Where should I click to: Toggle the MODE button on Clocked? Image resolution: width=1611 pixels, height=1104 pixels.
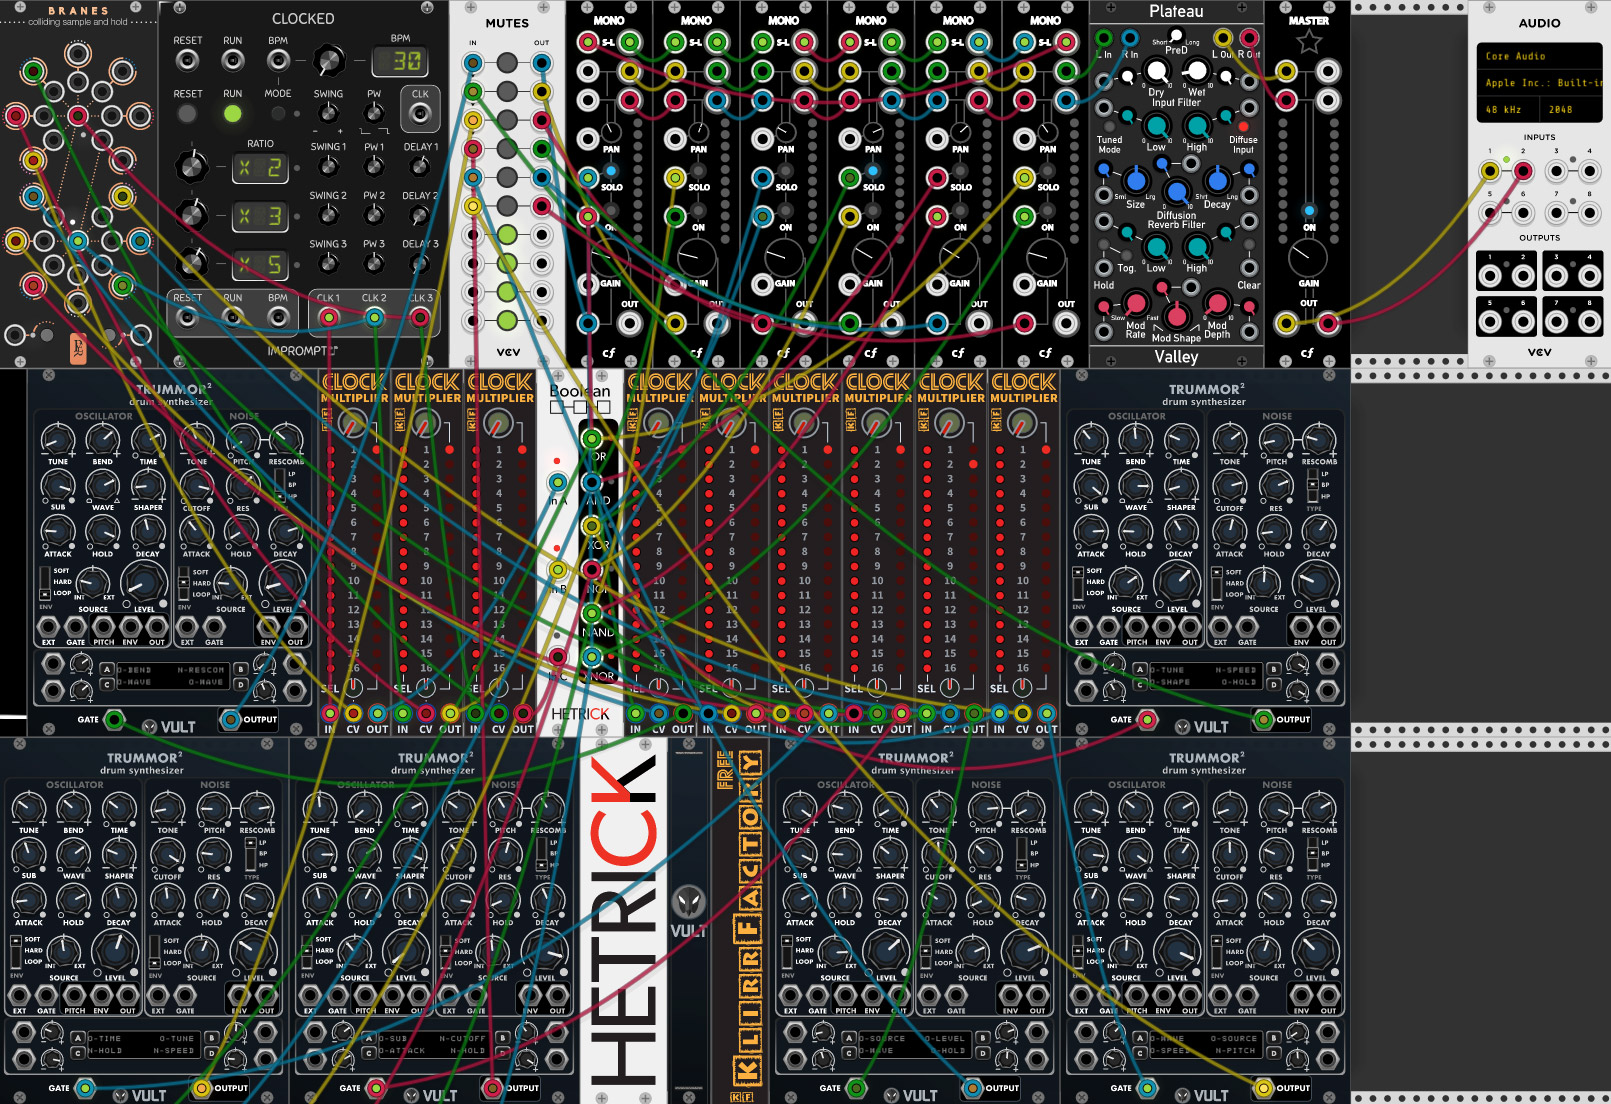(278, 114)
